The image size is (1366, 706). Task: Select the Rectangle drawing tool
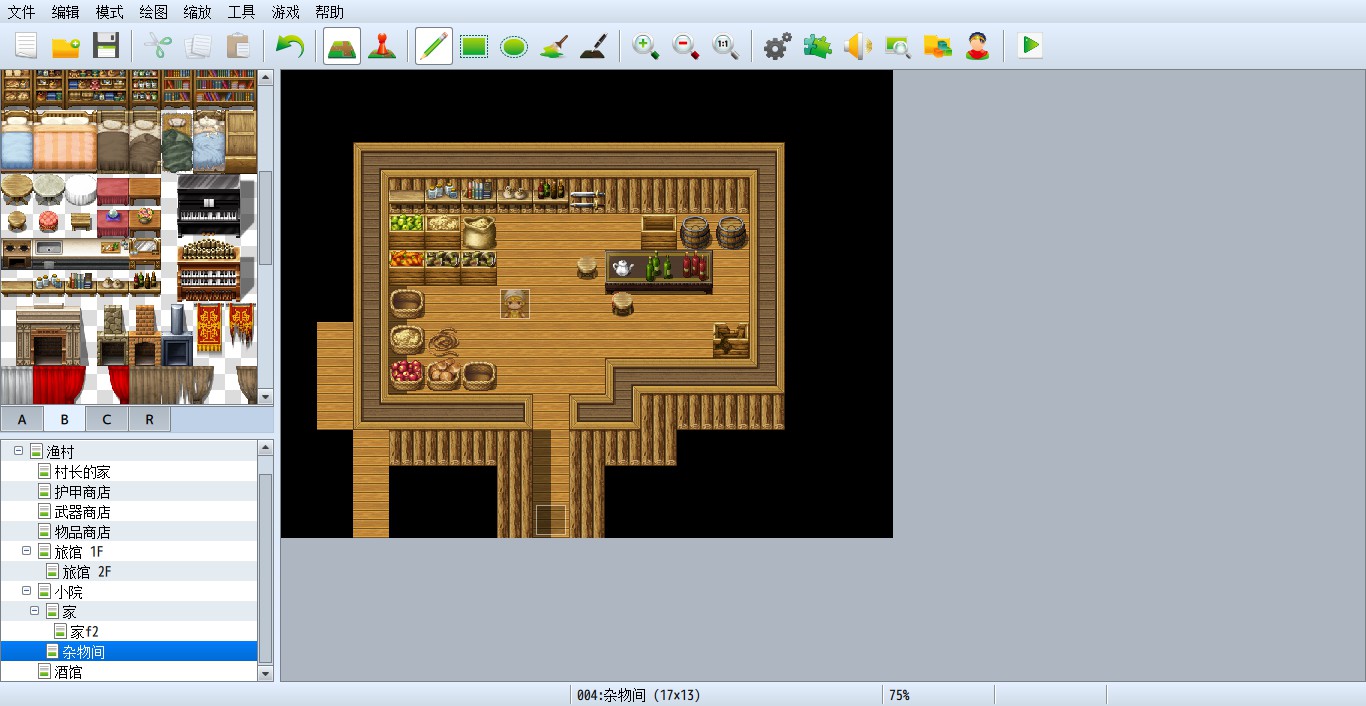(474, 46)
